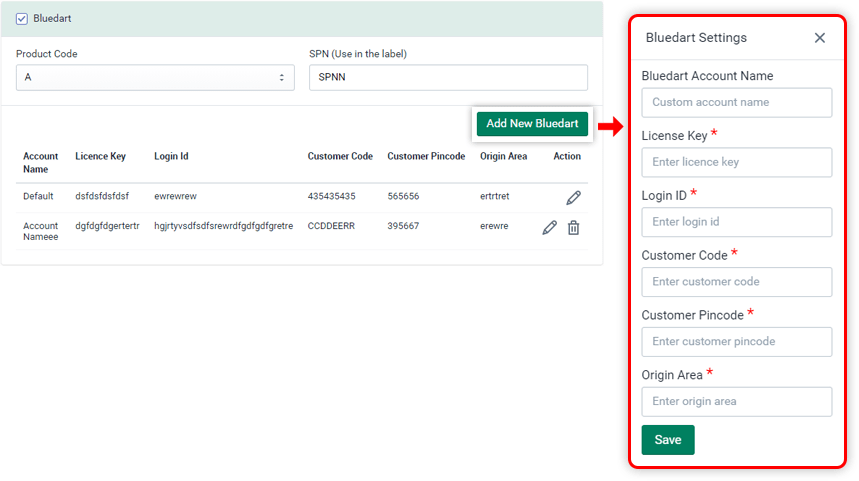
Task: Save the Bluedart settings
Action: [x=667, y=440]
